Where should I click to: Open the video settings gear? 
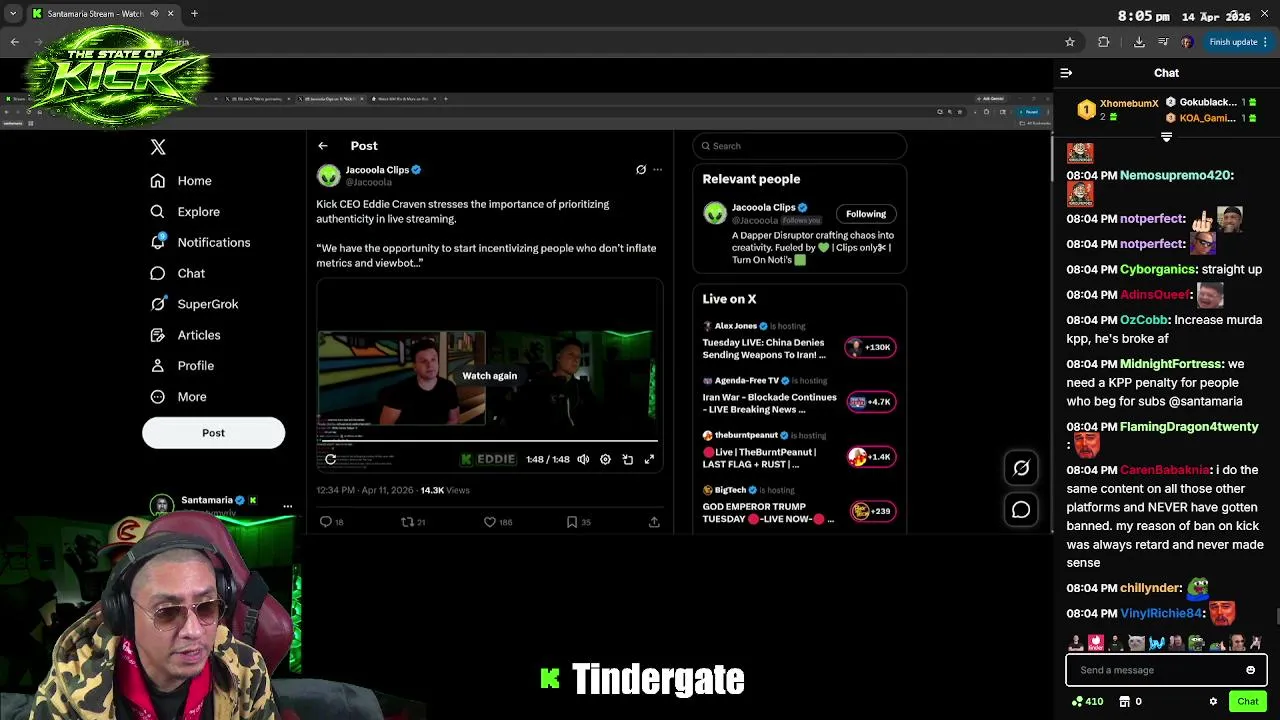tap(605, 459)
